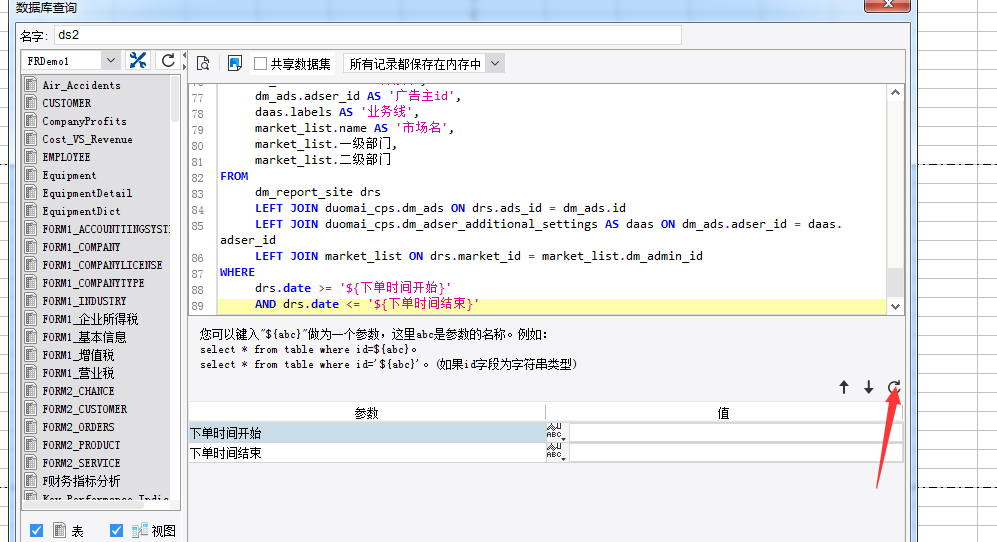Click the database connection settings icon
The image size is (997, 542).
pos(137,60)
